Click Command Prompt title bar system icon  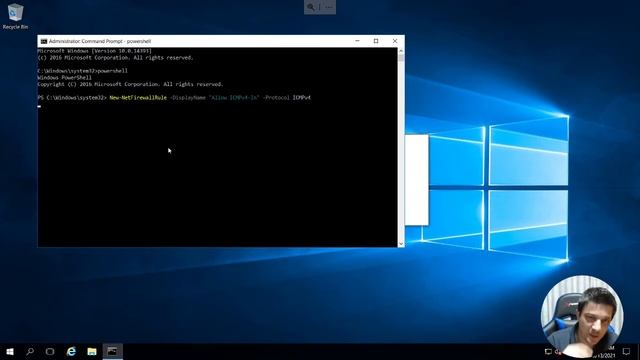click(x=44, y=41)
